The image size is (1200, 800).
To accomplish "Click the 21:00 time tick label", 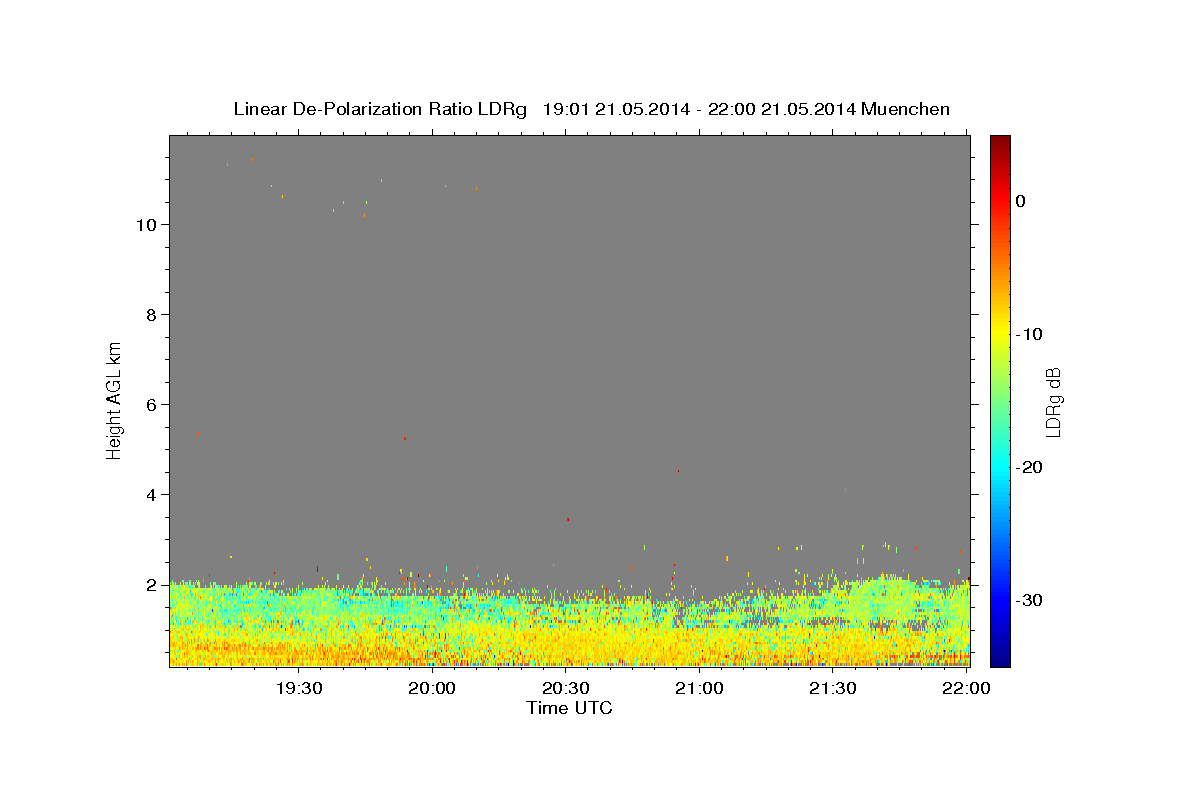I will pyautogui.click(x=698, y=688).
